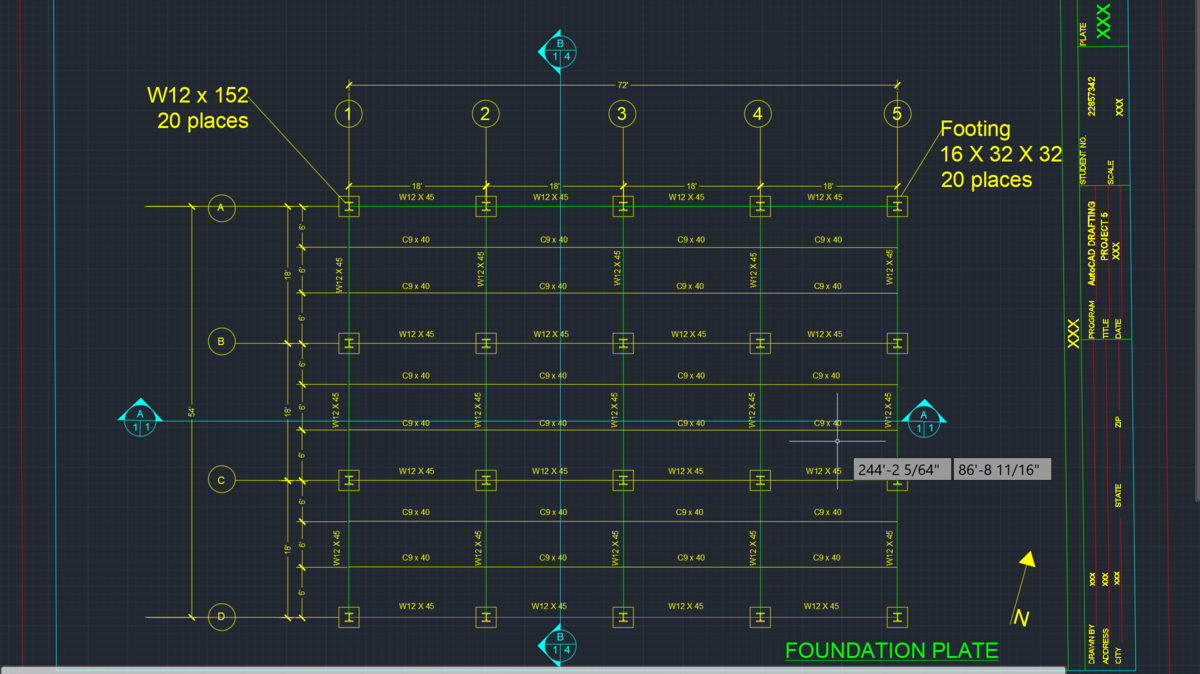
Task: Select row grid bubble D
Action: click(x=221, y=616)
